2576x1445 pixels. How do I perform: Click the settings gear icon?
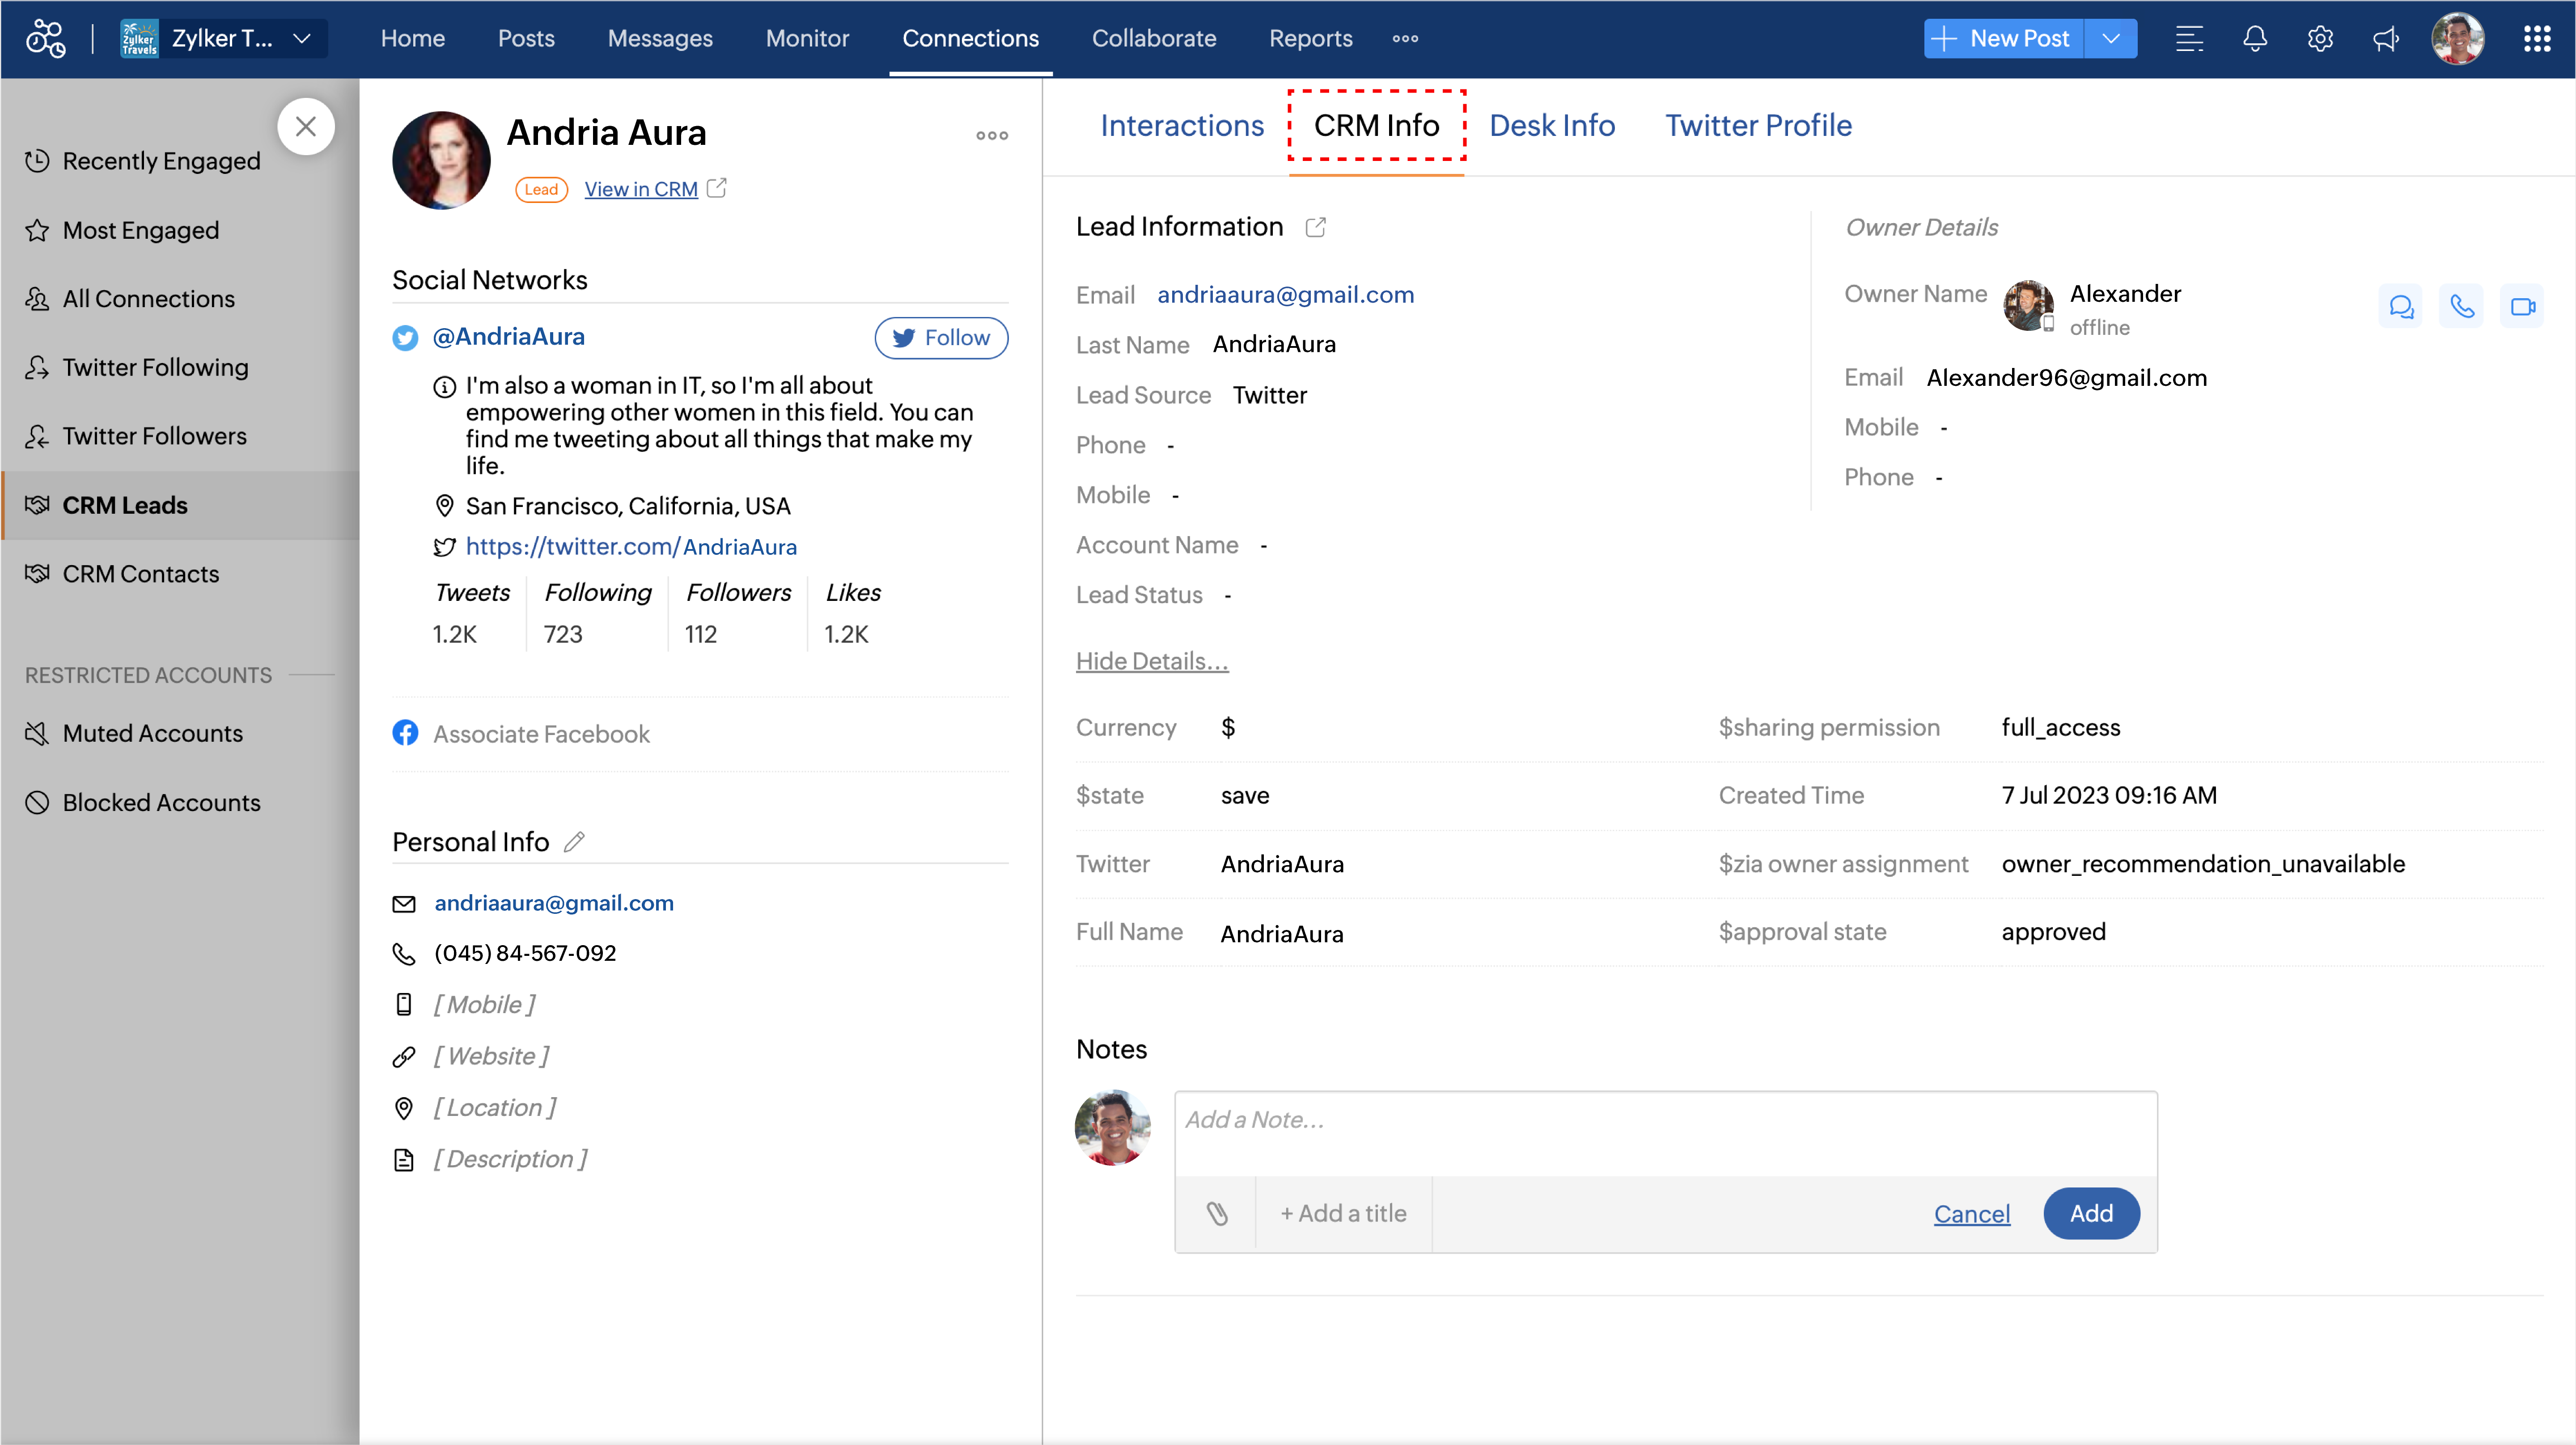point(2320,39)
